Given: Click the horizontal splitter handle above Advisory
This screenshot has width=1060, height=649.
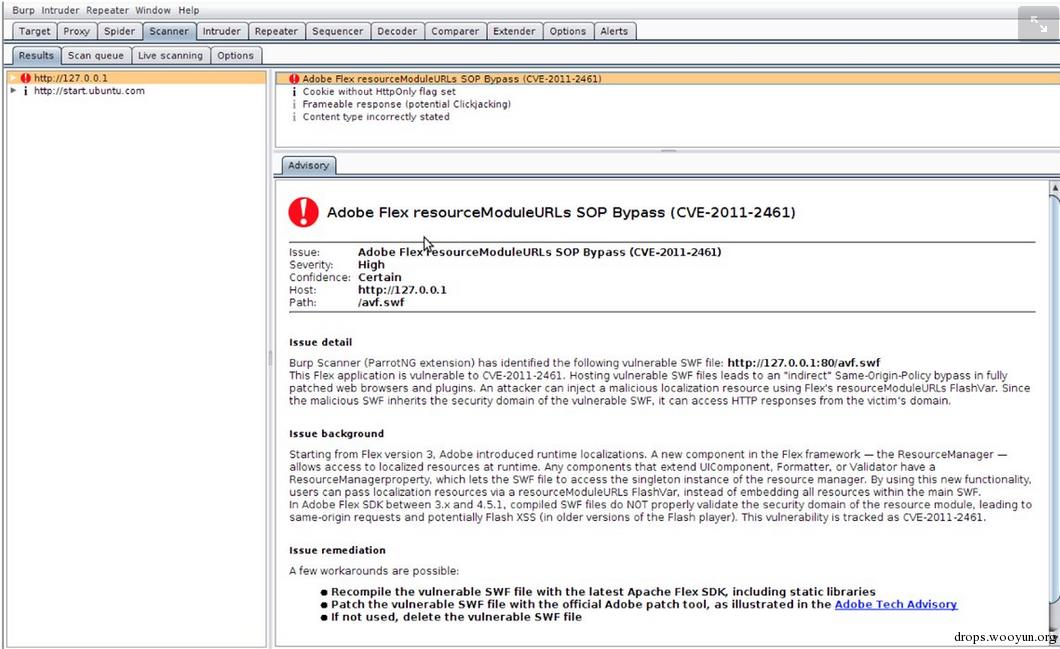Looking at the screenshot, I should 668,151.
